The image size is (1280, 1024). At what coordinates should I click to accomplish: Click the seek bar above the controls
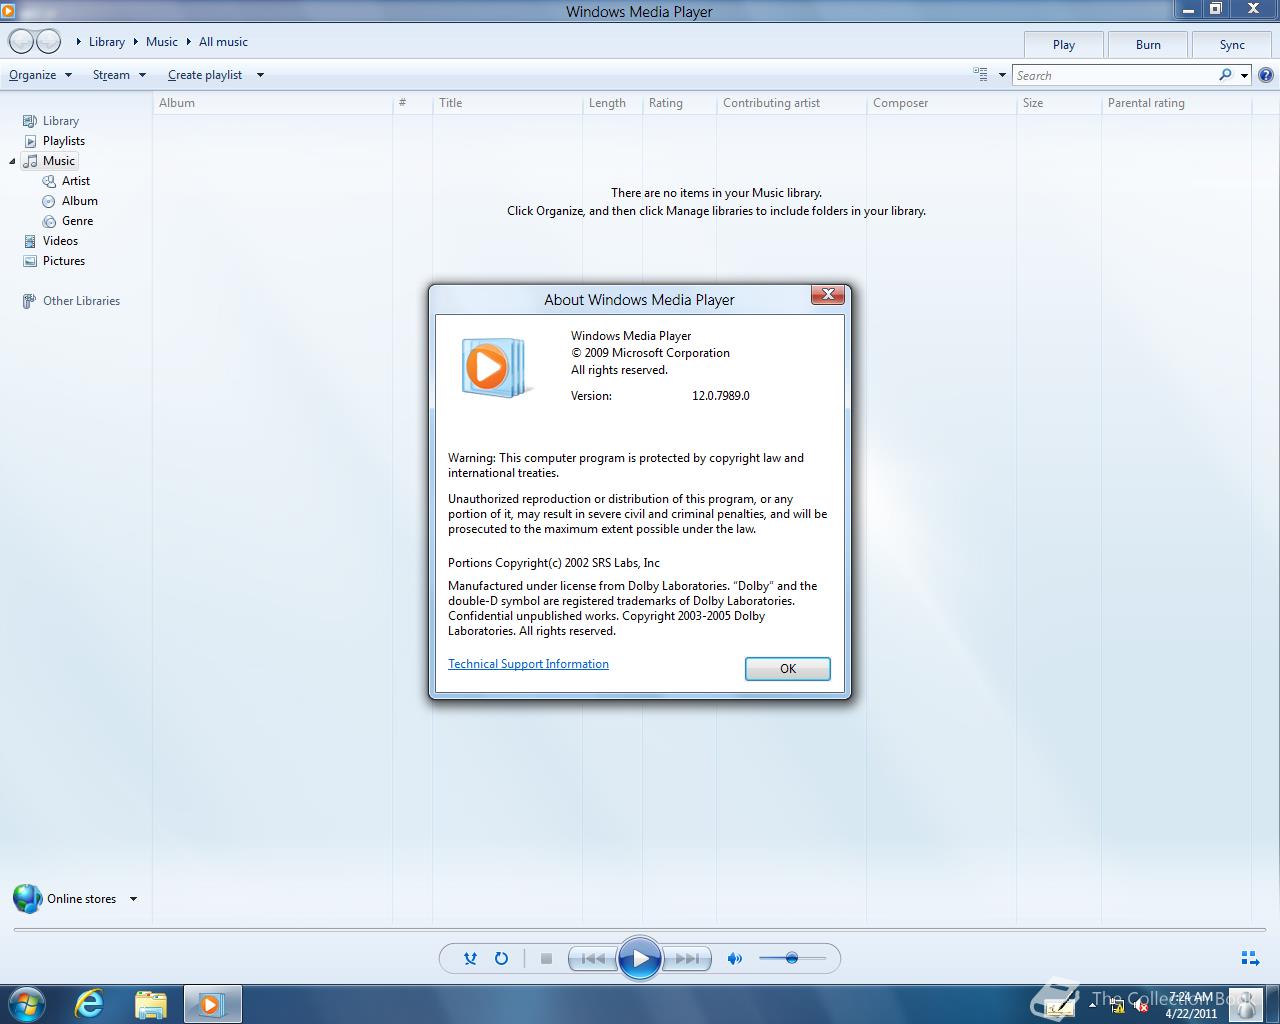640,930
